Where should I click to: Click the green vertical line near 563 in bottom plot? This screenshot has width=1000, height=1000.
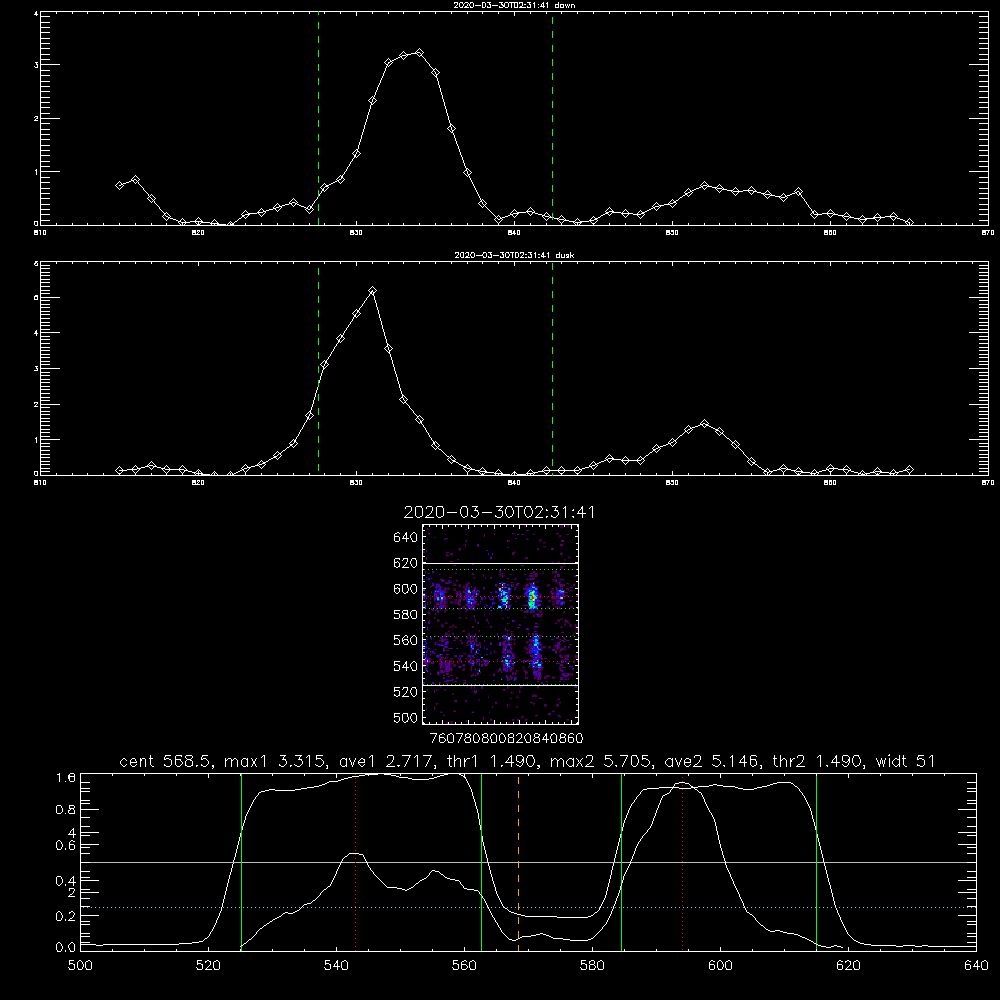pos(482,862)
